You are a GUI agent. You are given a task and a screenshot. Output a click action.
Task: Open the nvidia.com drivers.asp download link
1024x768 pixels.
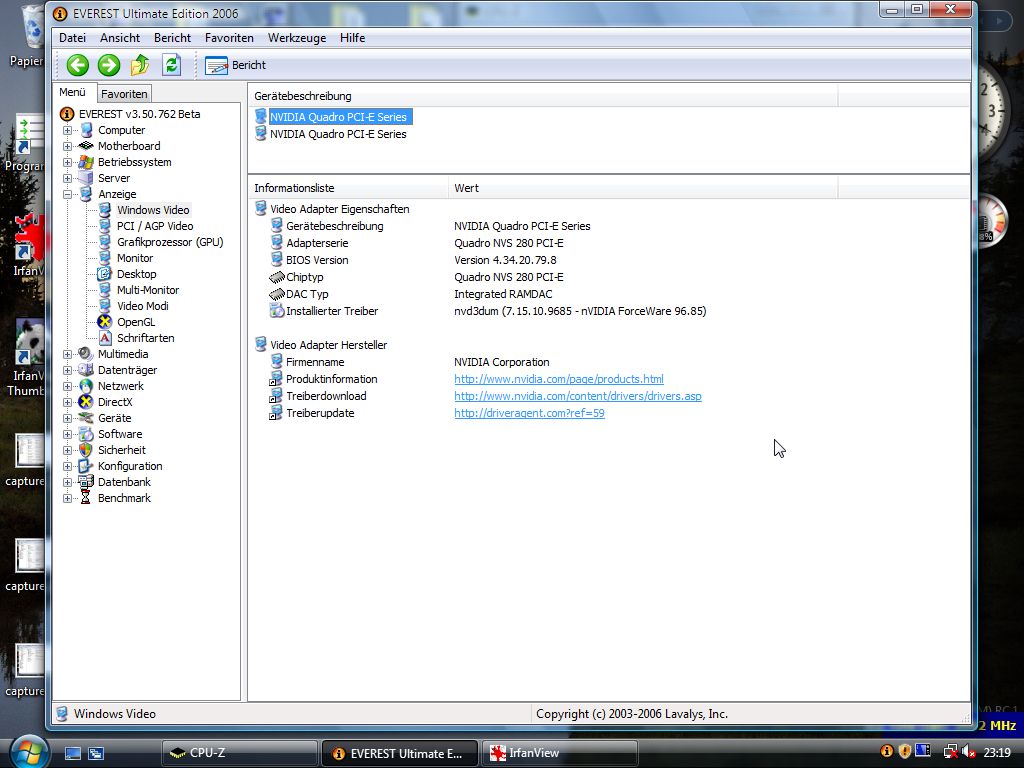click(x=578, y=396)
